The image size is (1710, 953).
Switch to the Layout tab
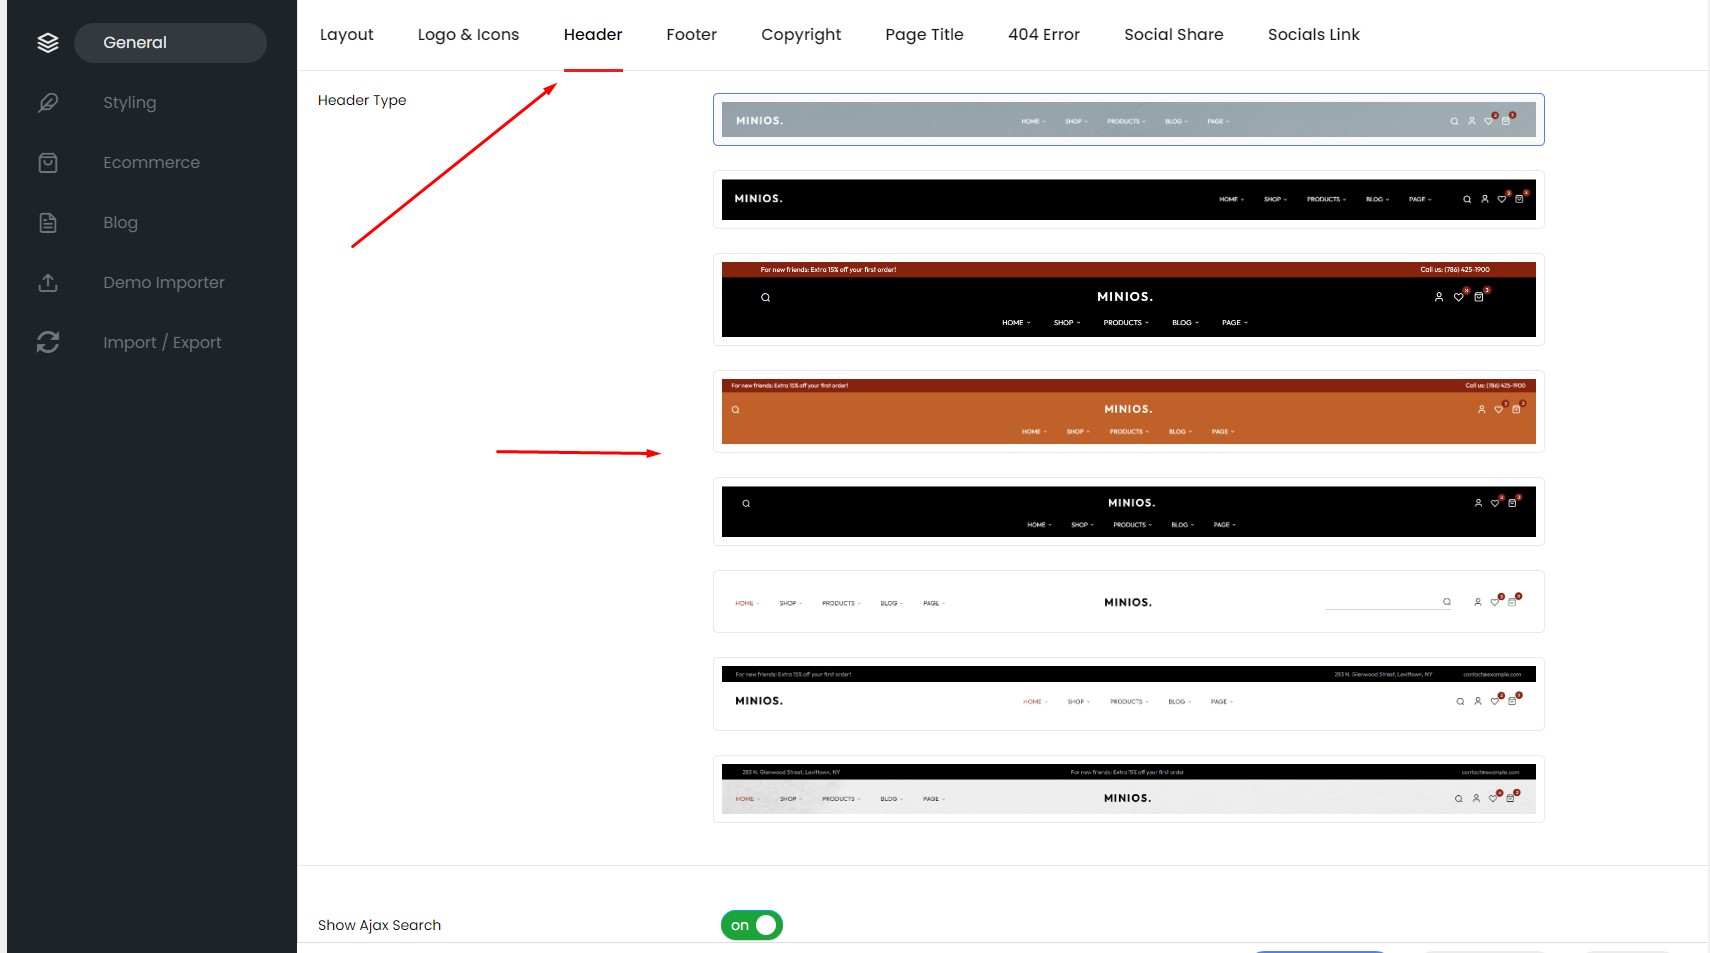click(x=346, y=35)
